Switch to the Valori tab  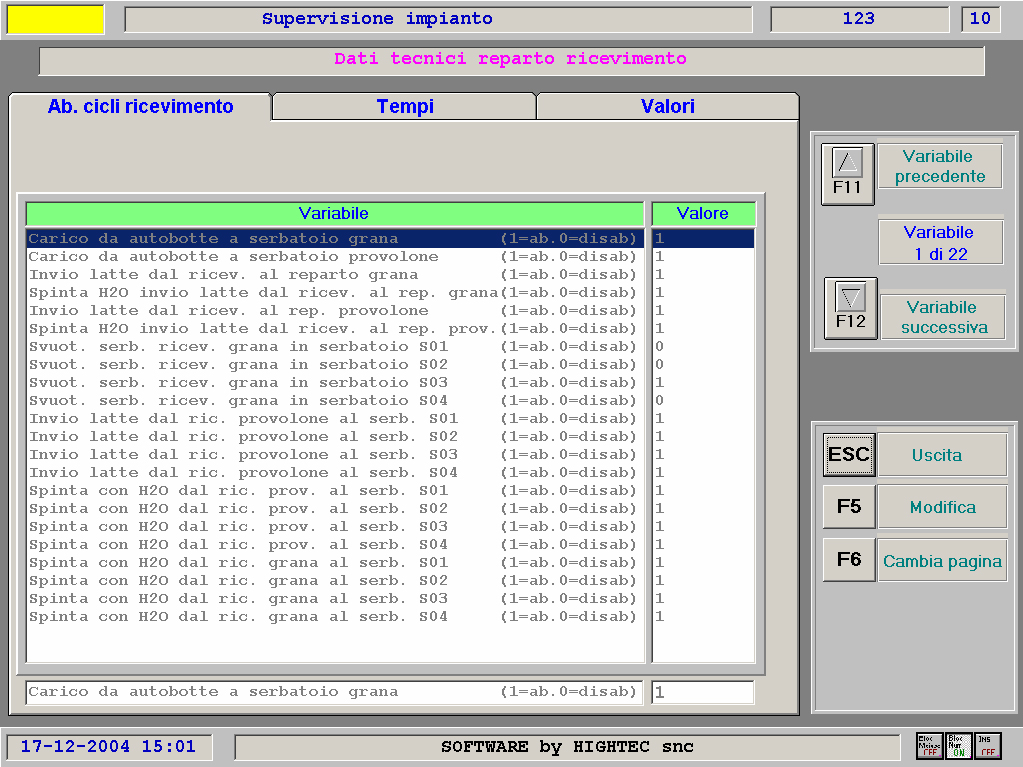click(667, 106)
